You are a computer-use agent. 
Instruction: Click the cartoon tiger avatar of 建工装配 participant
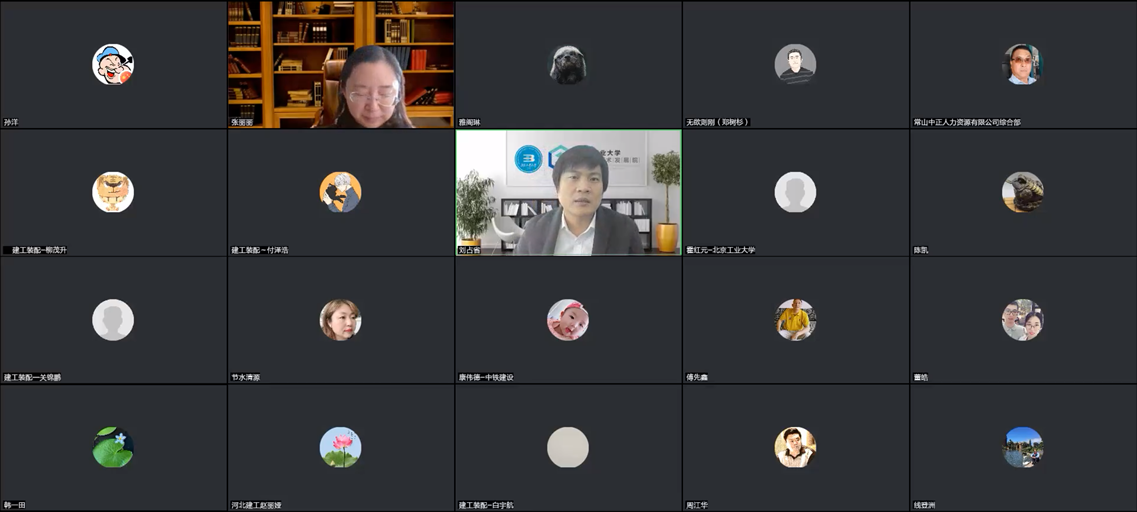click(x=113, y=192)
